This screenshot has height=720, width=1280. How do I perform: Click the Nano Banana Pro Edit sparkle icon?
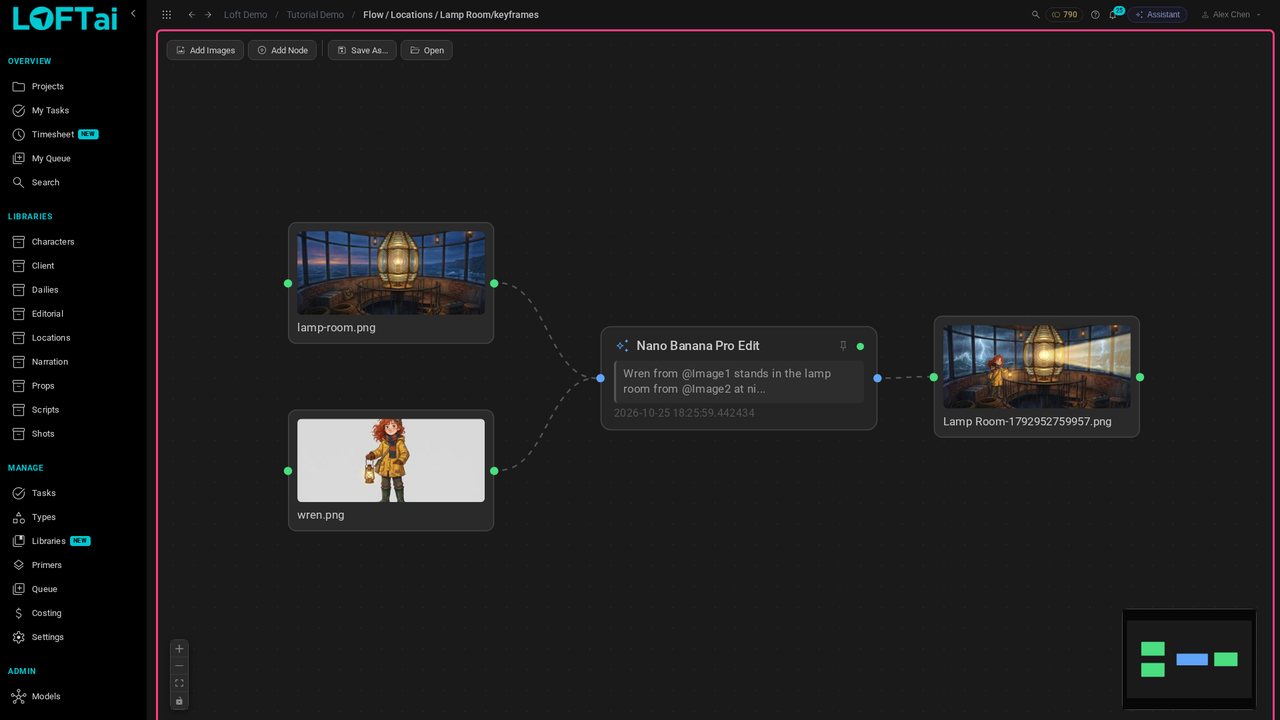click(x=622, y=346)
